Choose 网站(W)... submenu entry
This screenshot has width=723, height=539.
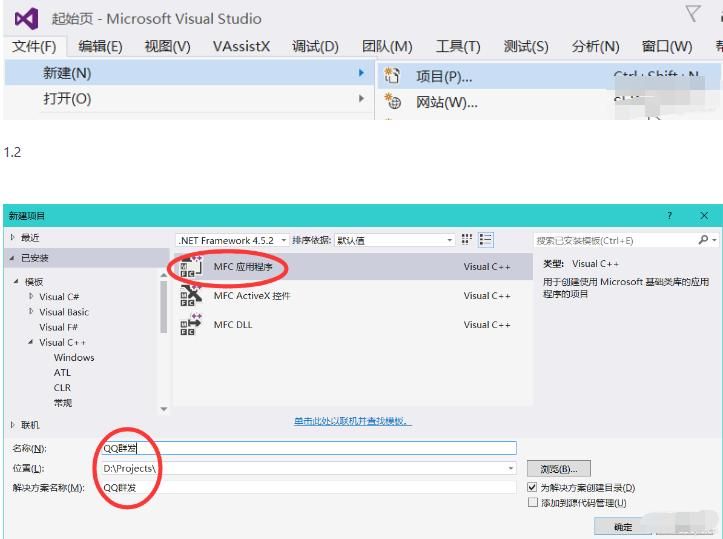pos(549,102)
